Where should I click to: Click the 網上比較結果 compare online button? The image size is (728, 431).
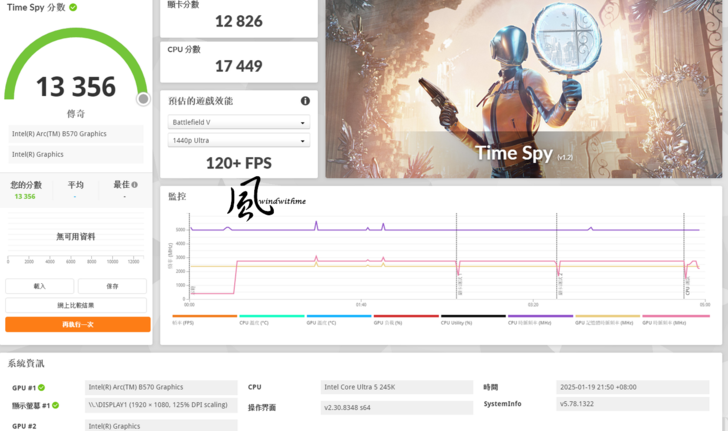[x=76, y=305]
